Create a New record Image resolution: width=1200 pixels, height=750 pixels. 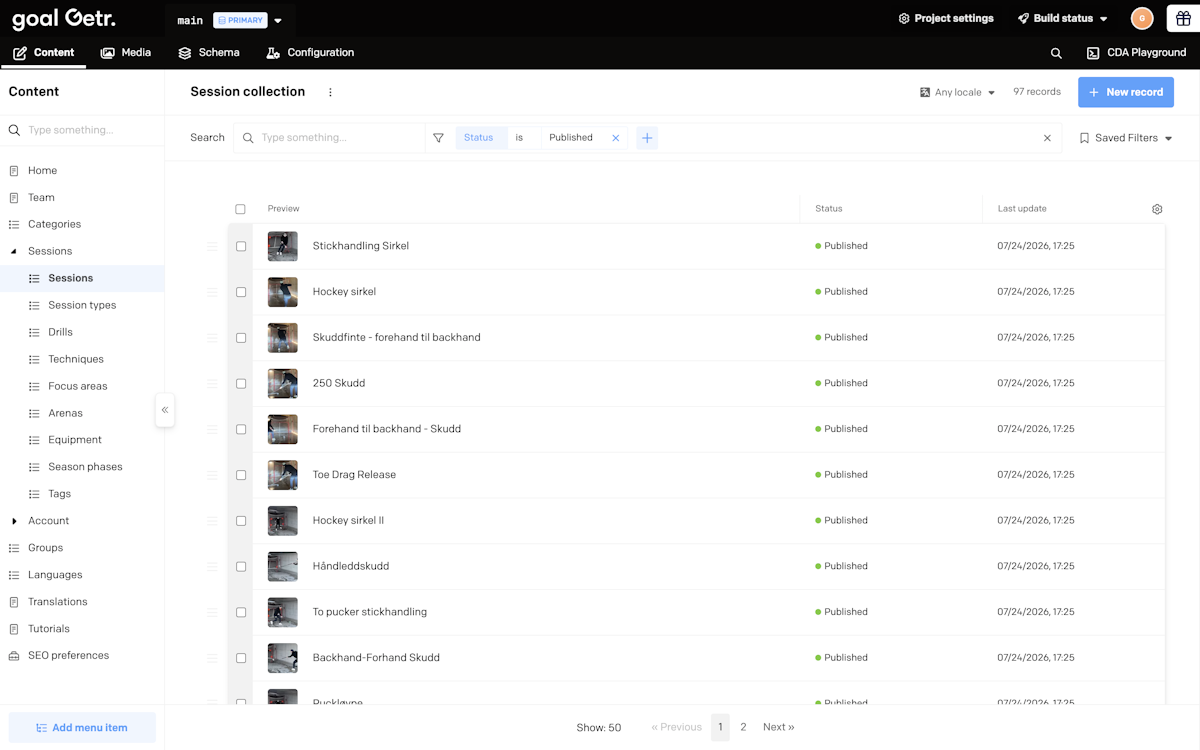(1126, 92)
